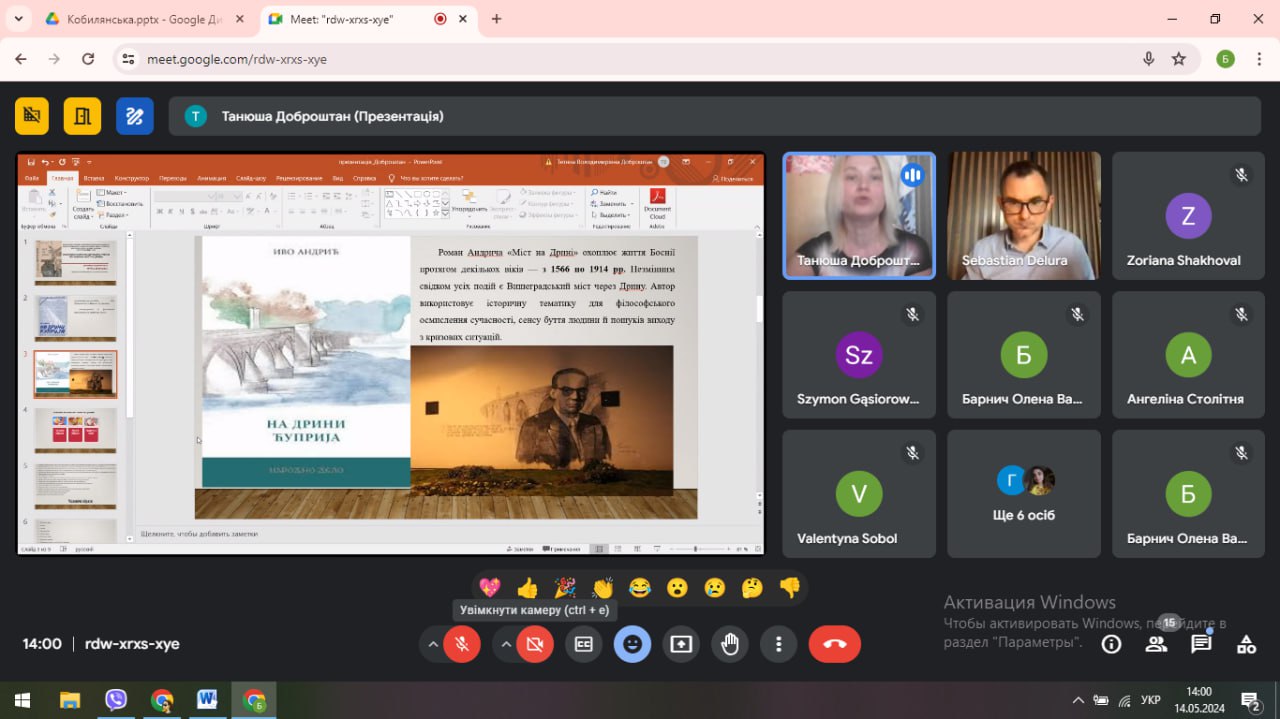Expand audio settings arrow beside microphone
The image size is (1280, 719).
click(x=432, y=645)
